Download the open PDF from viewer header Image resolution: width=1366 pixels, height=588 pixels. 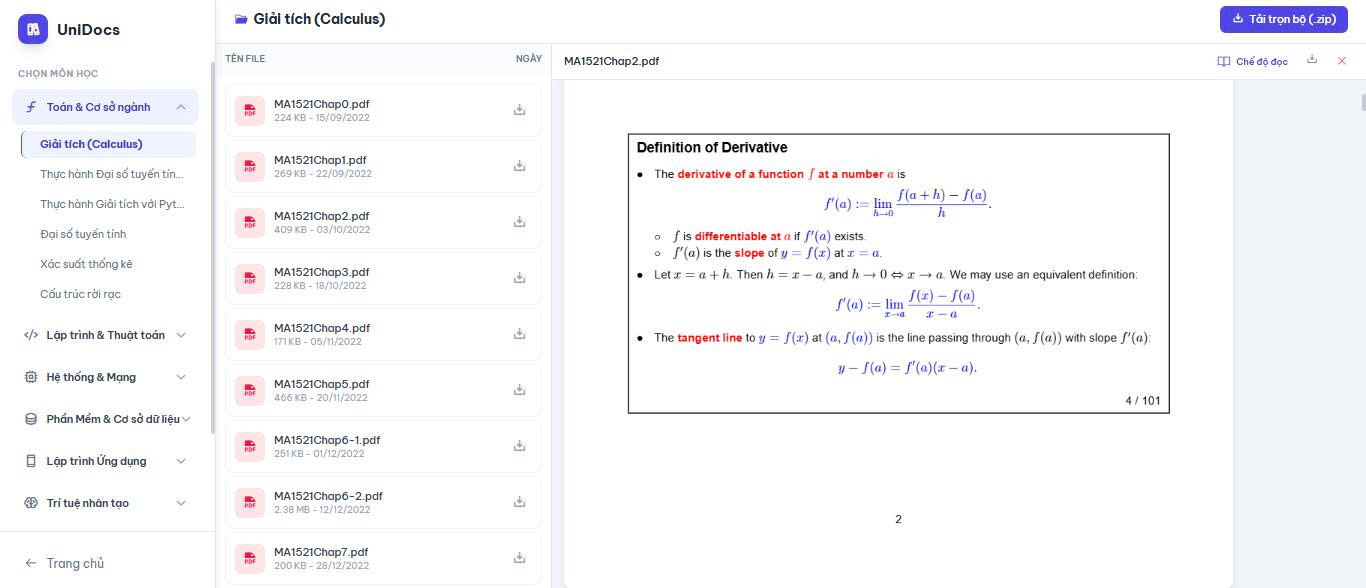(x=1312, y=60)
